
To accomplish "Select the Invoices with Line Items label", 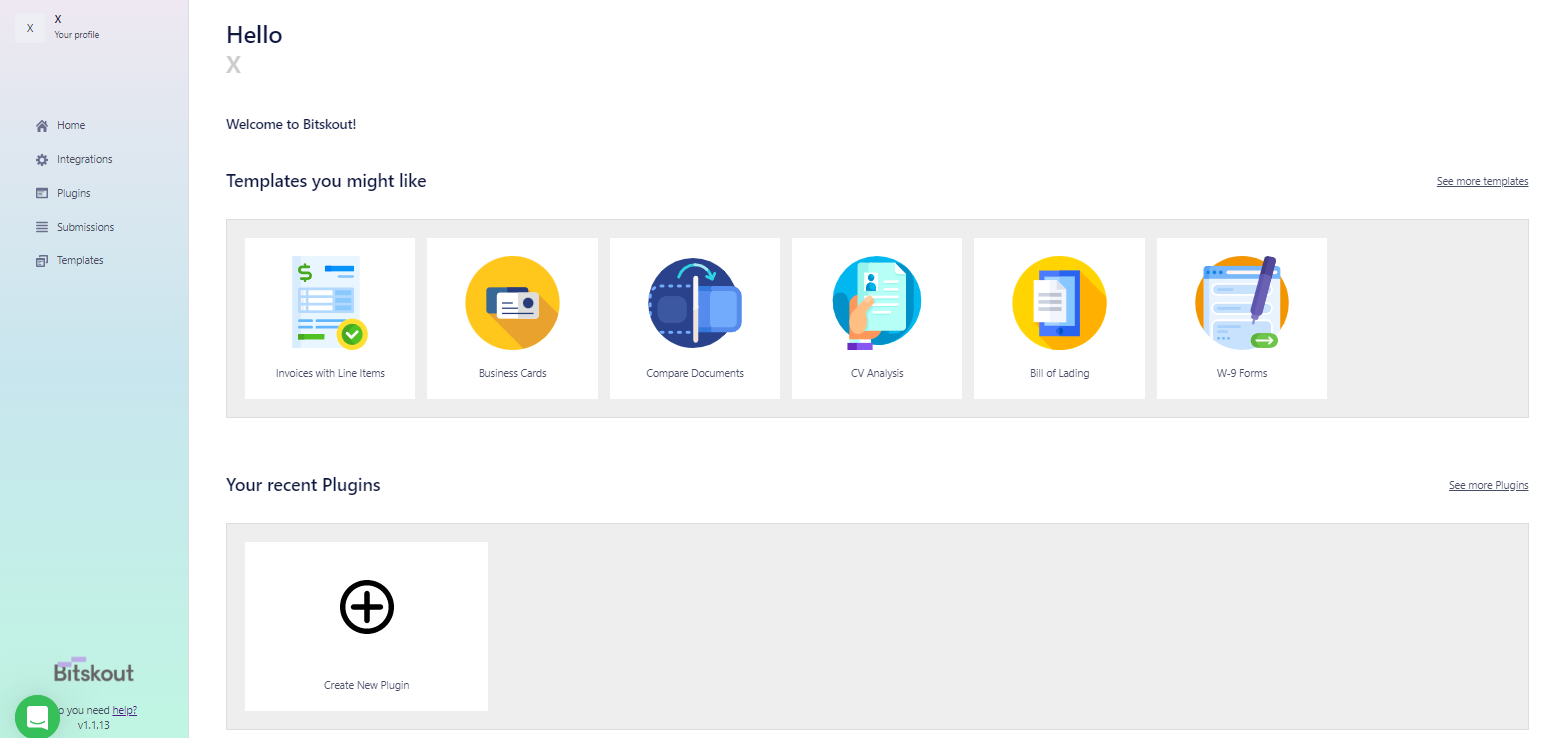I will [x=330, y=374].
